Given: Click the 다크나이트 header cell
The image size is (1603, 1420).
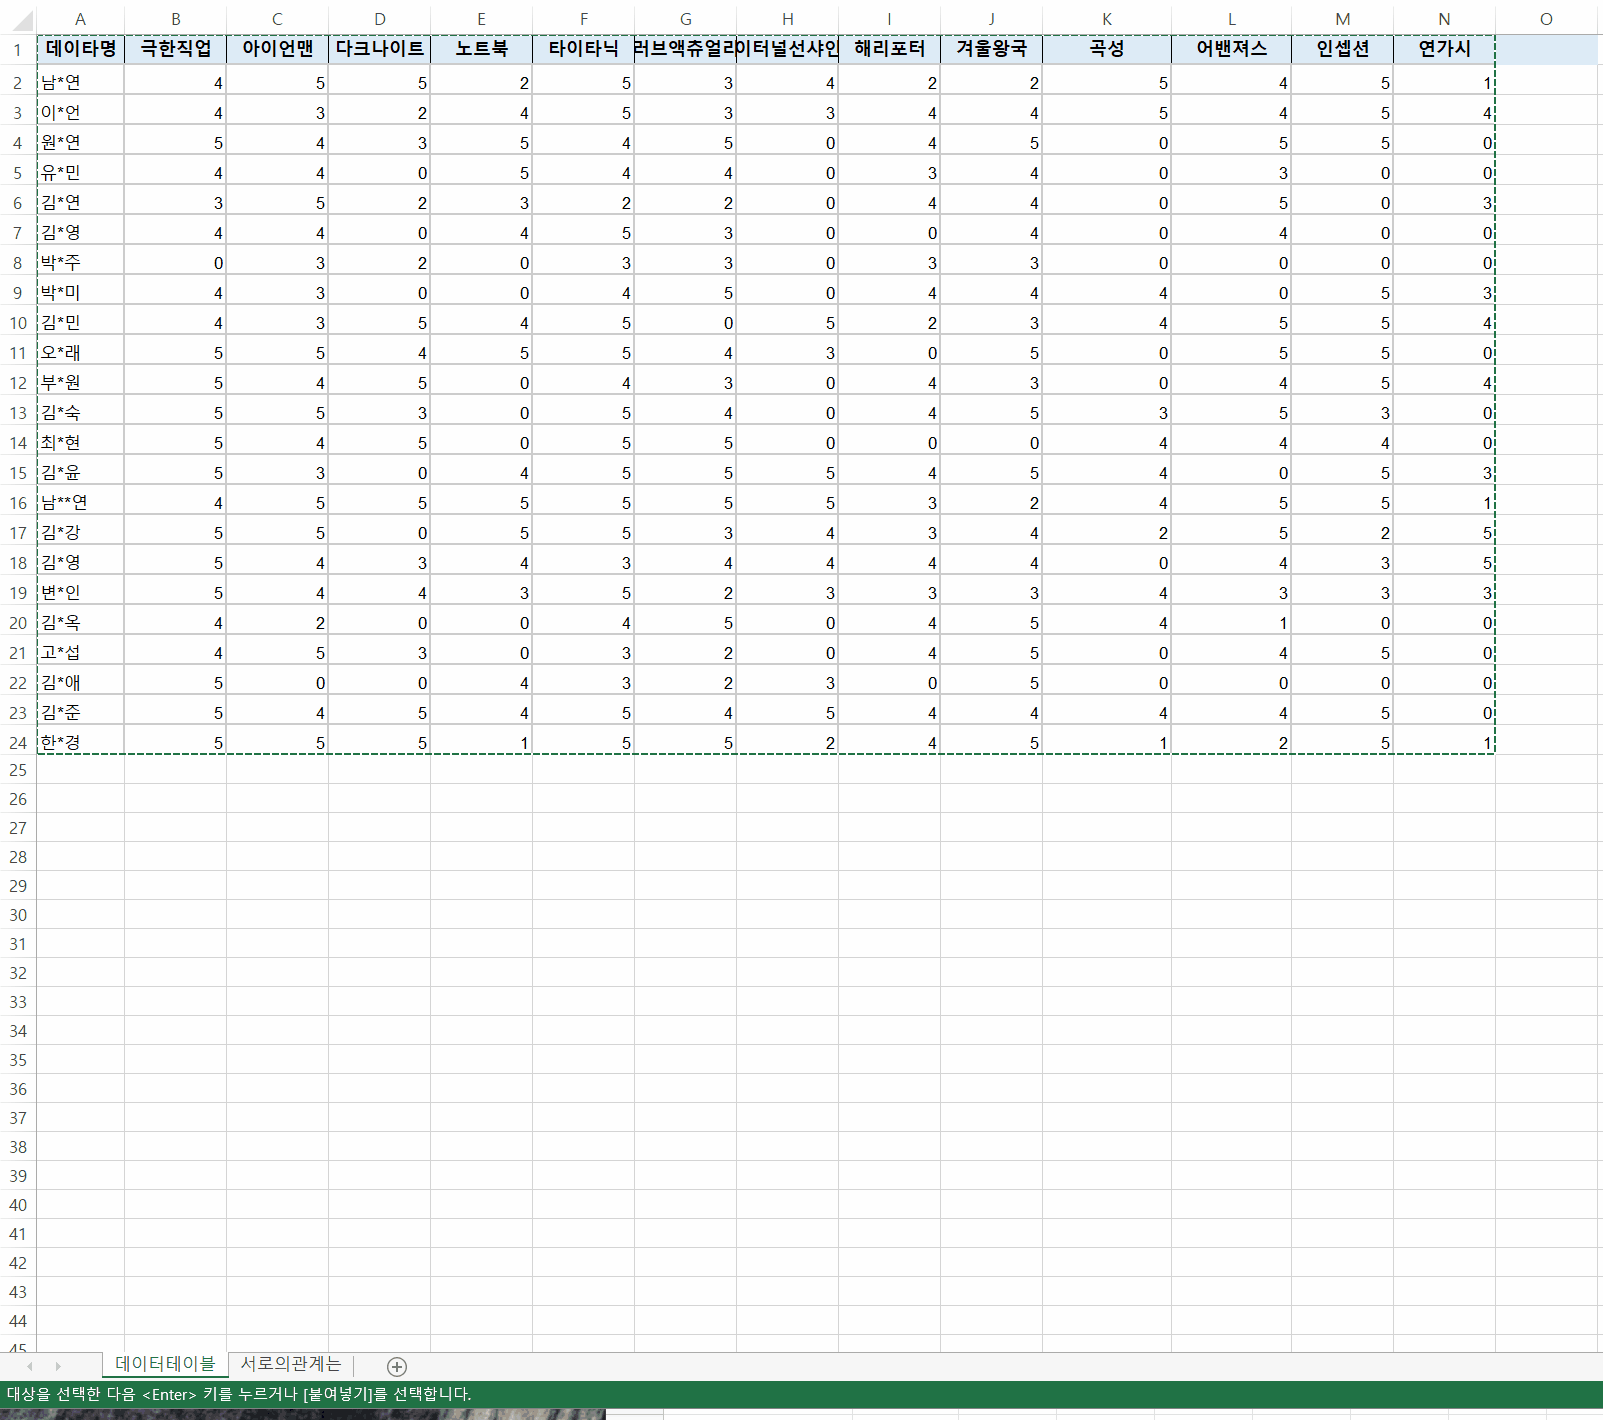Looking at the screenshot, I should coord(380,49).
